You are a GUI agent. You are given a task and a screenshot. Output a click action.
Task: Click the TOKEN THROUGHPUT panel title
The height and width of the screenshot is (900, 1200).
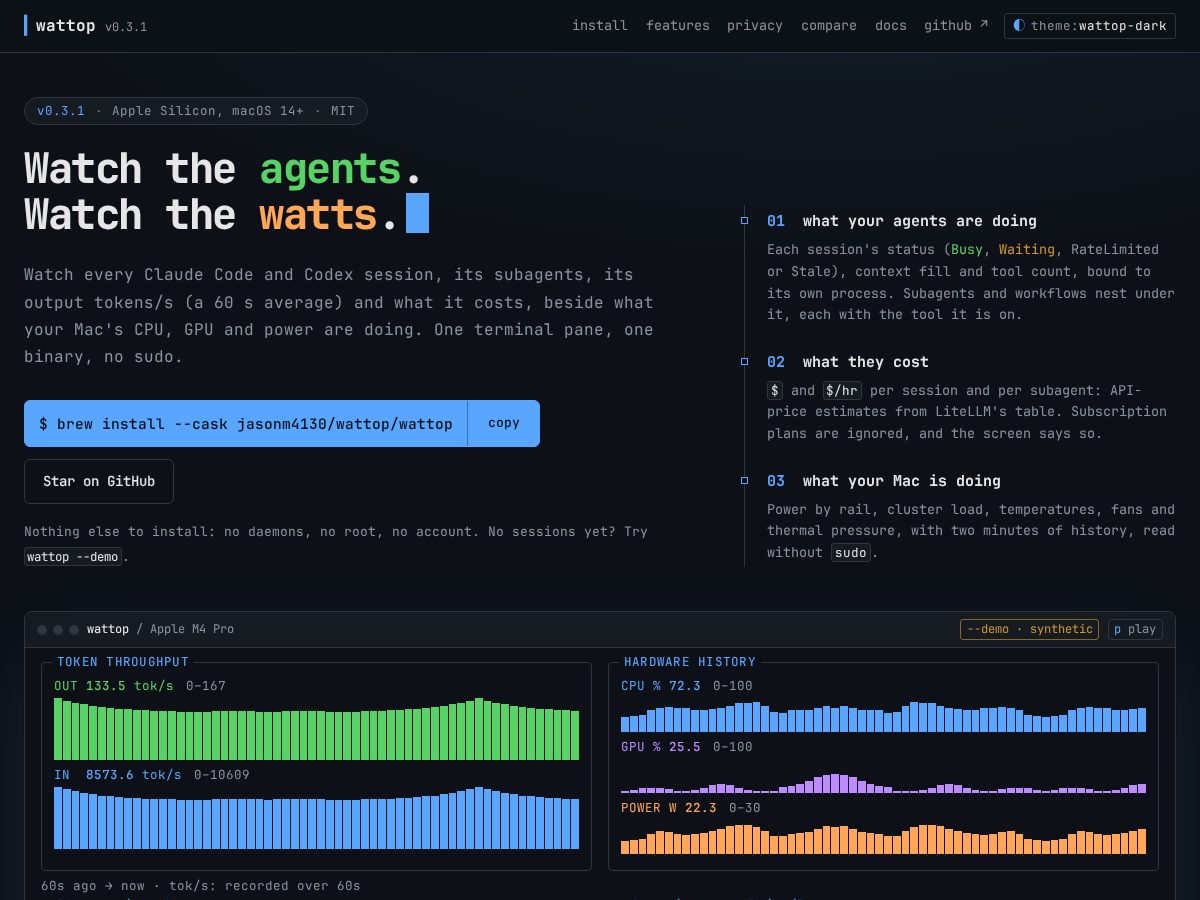point(123,662)
